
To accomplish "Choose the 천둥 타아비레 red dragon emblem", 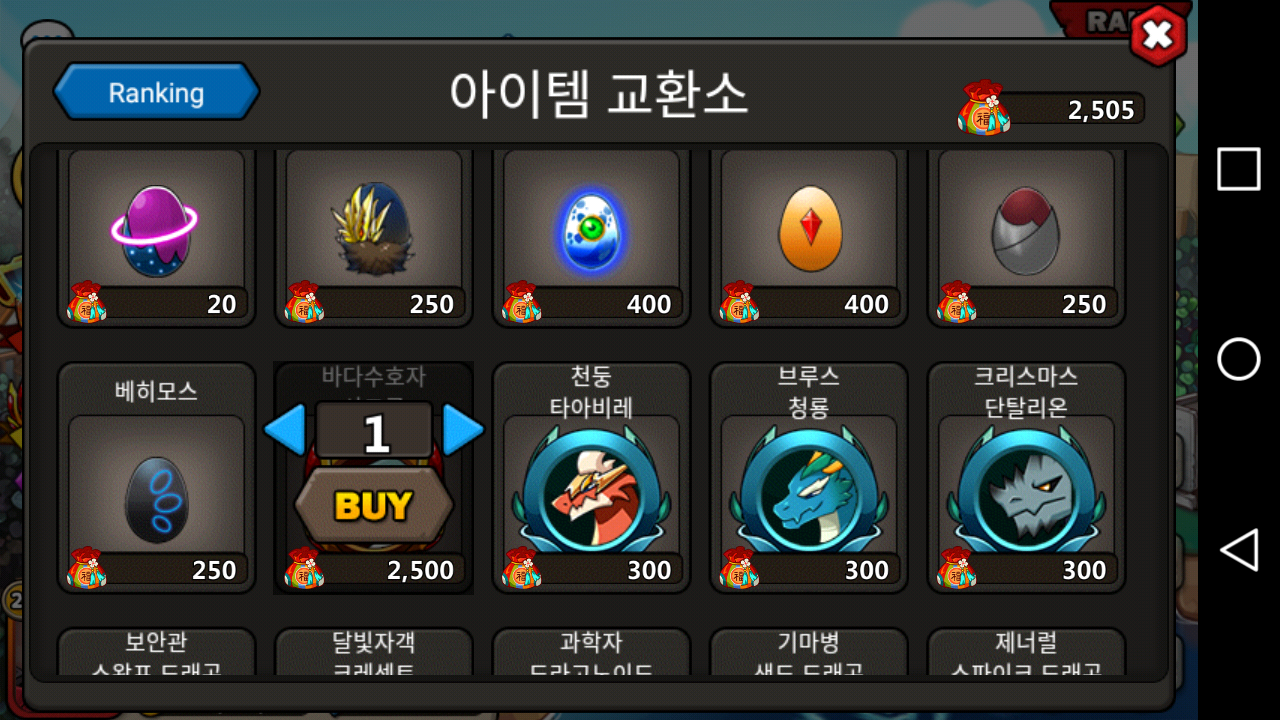I will (591, 478).
